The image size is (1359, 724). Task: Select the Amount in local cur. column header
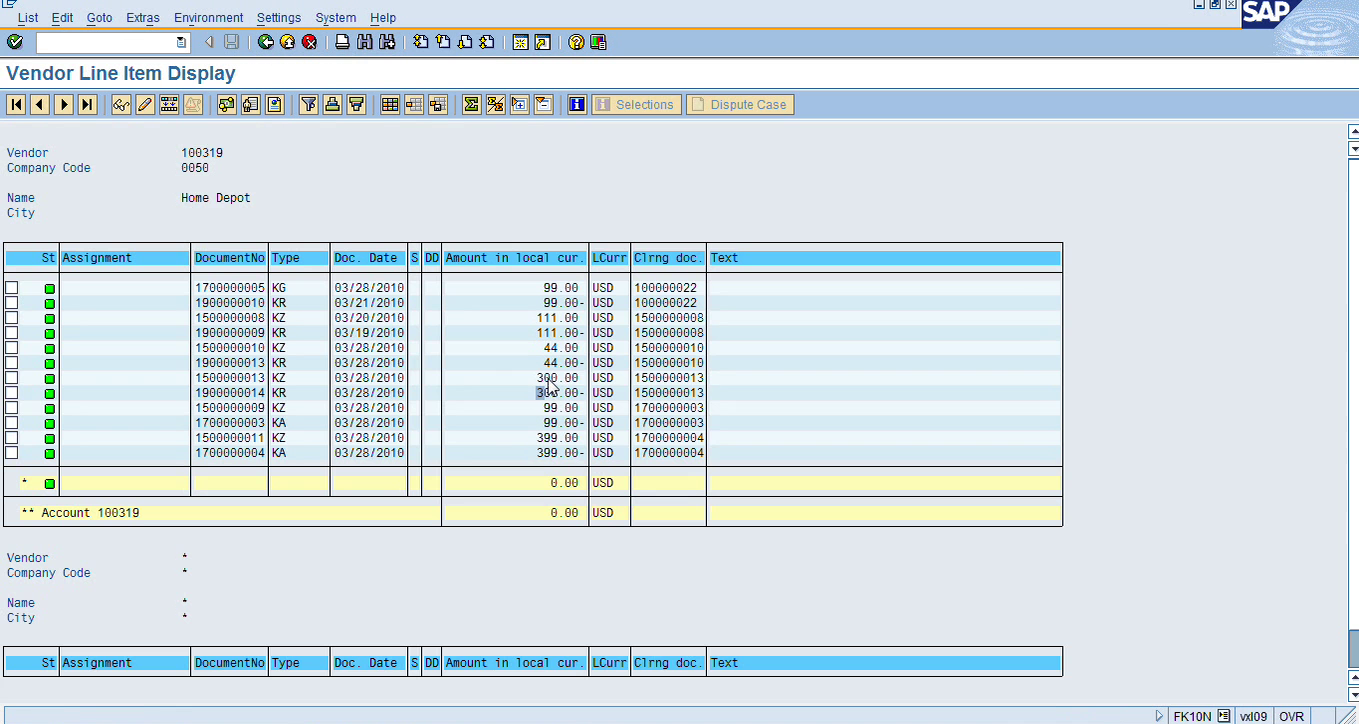click(516, 258)
